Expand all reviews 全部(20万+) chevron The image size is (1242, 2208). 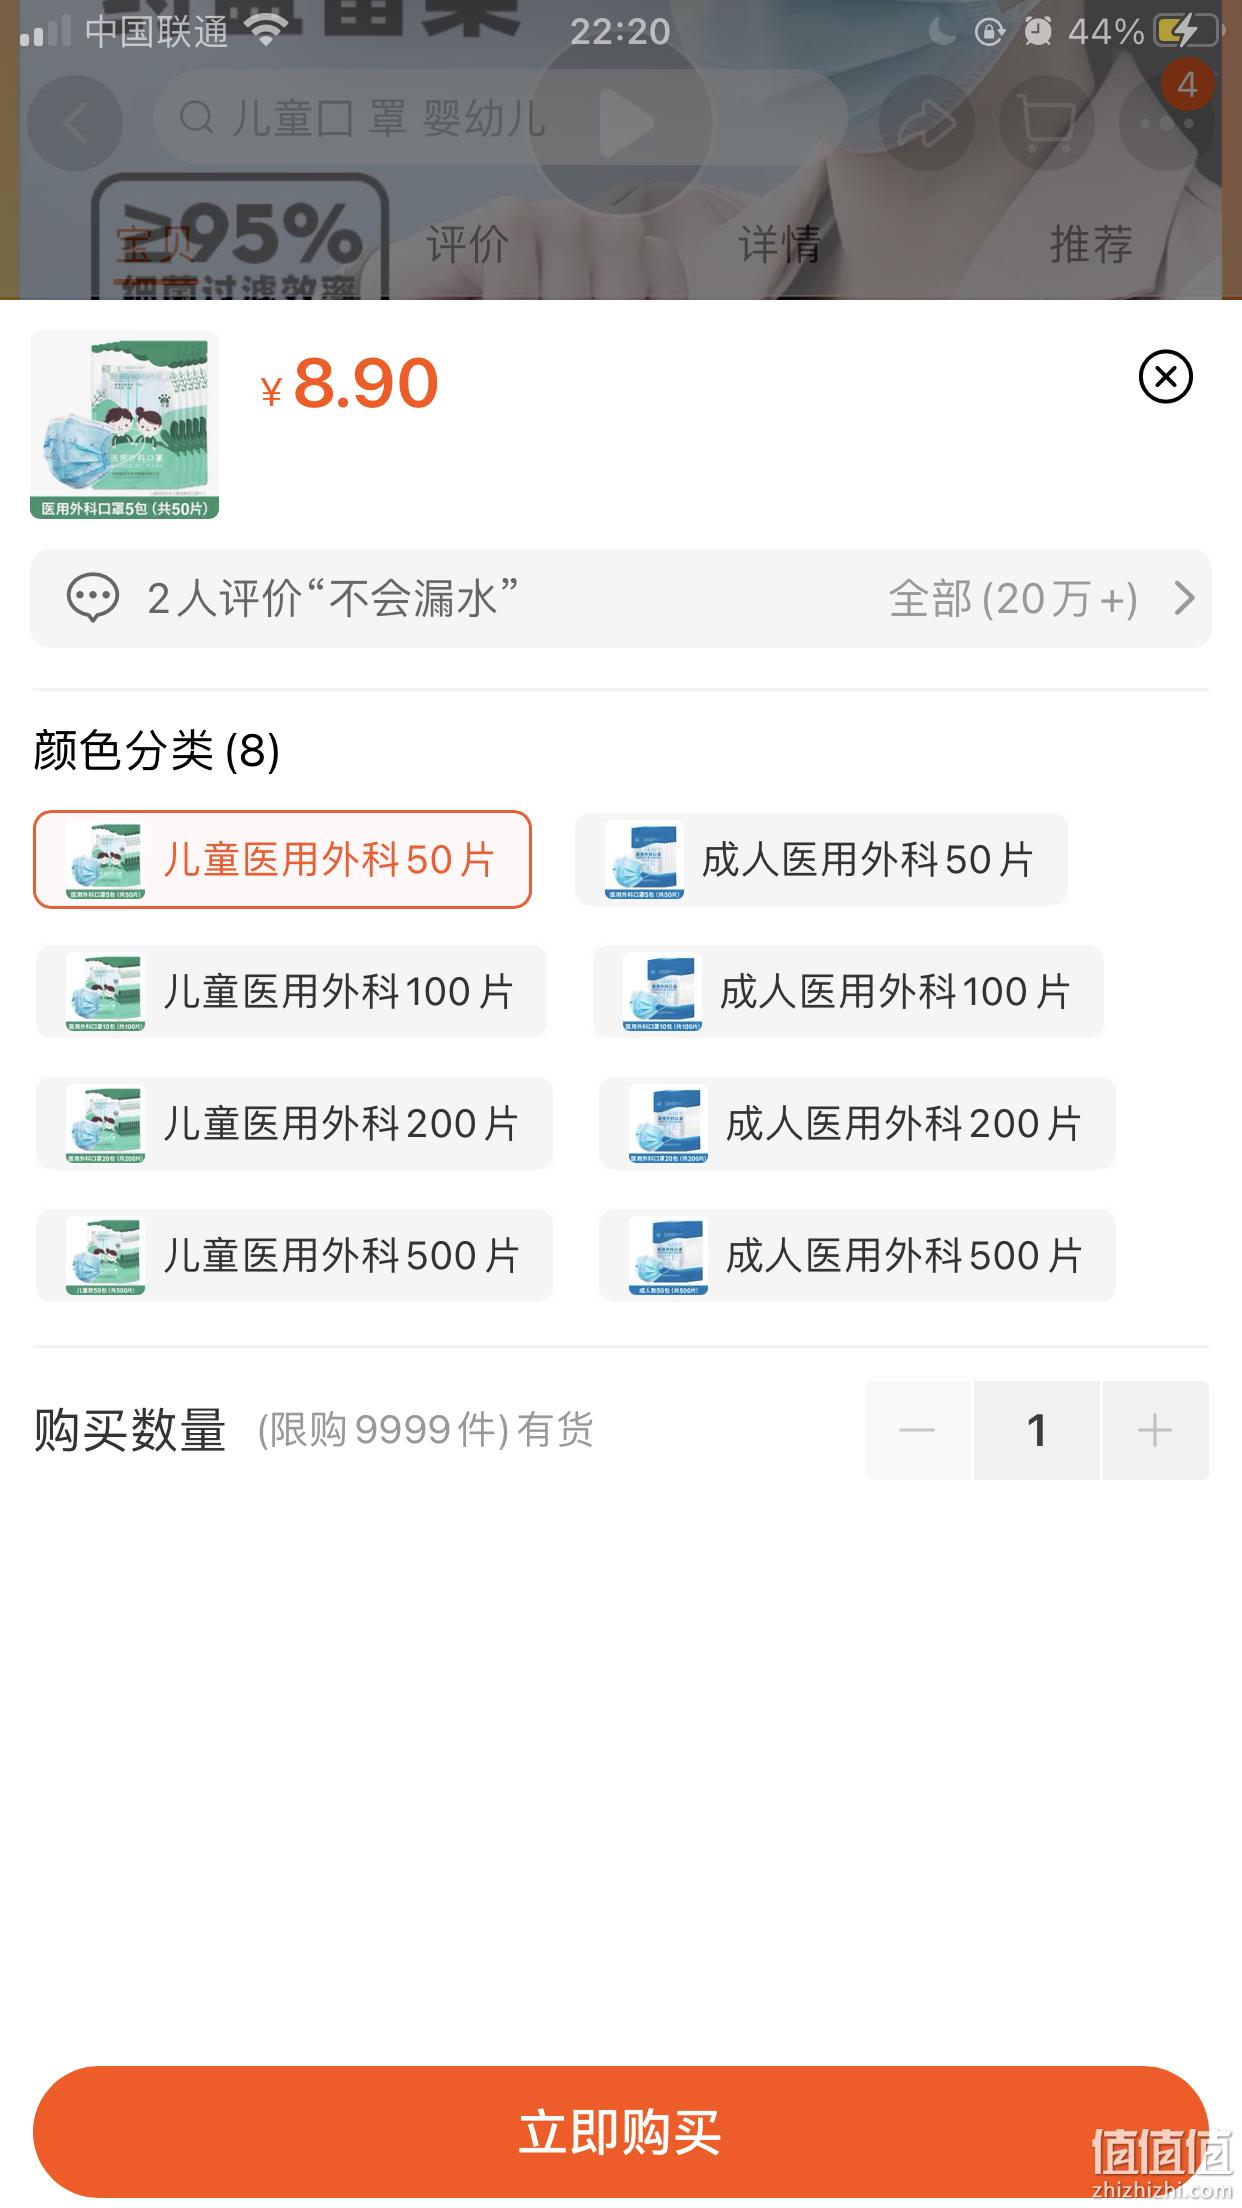(x=1185, y=598)
